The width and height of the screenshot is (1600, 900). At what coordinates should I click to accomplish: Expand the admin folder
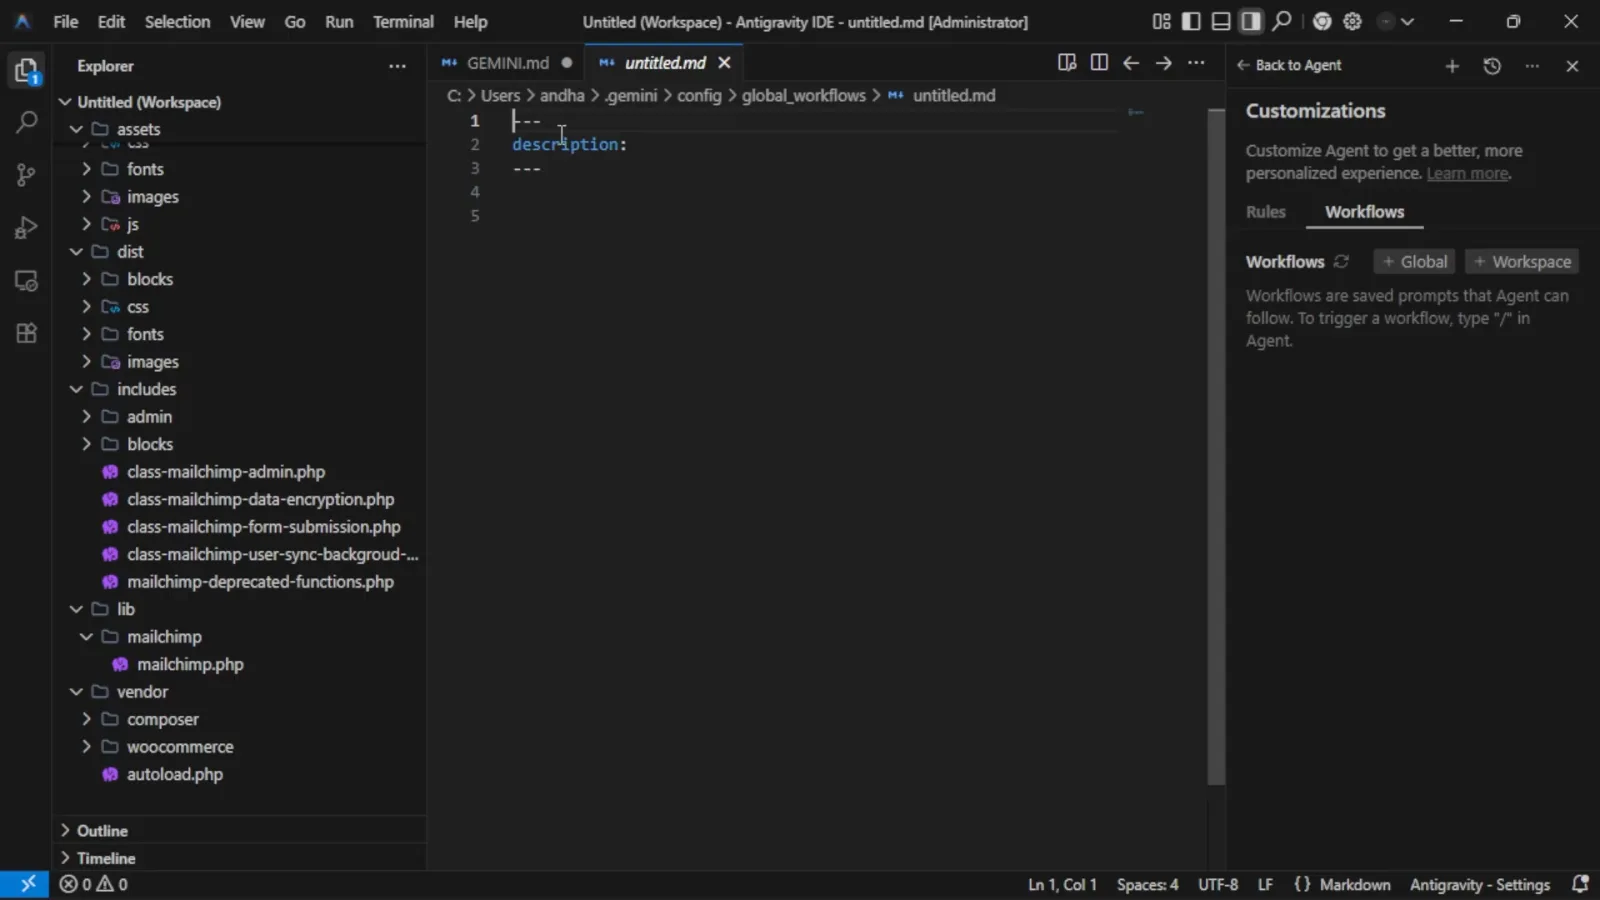[x=86, y=417]
